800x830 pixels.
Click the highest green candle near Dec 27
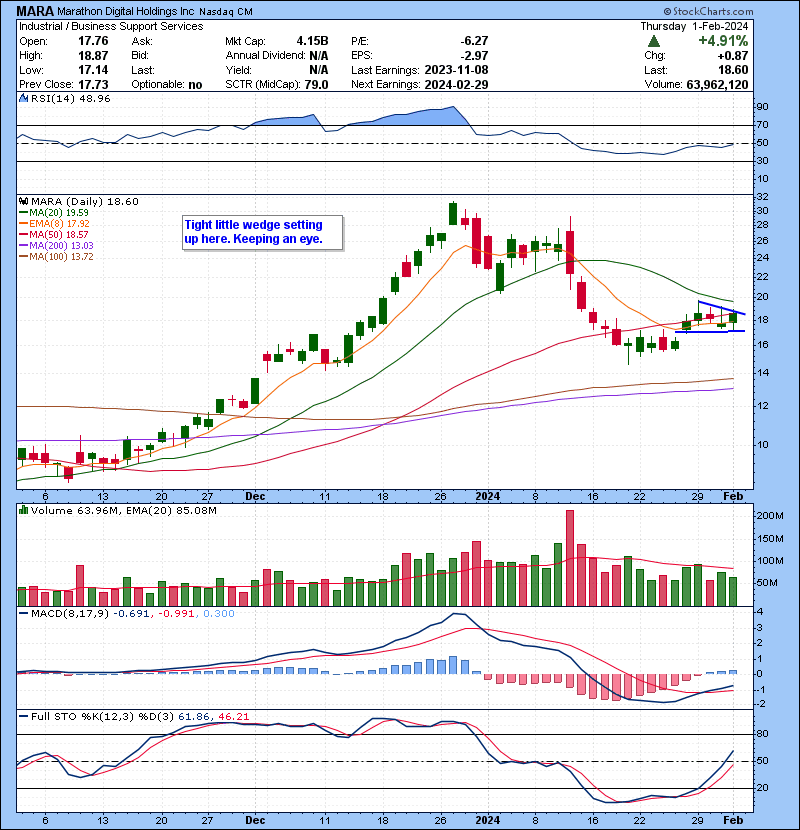point(453,213)
